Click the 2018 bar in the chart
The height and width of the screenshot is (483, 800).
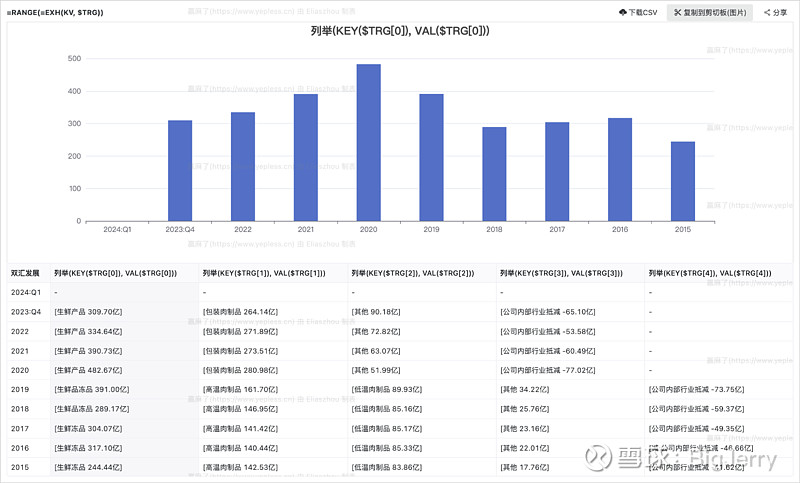(x=494, y=174)
